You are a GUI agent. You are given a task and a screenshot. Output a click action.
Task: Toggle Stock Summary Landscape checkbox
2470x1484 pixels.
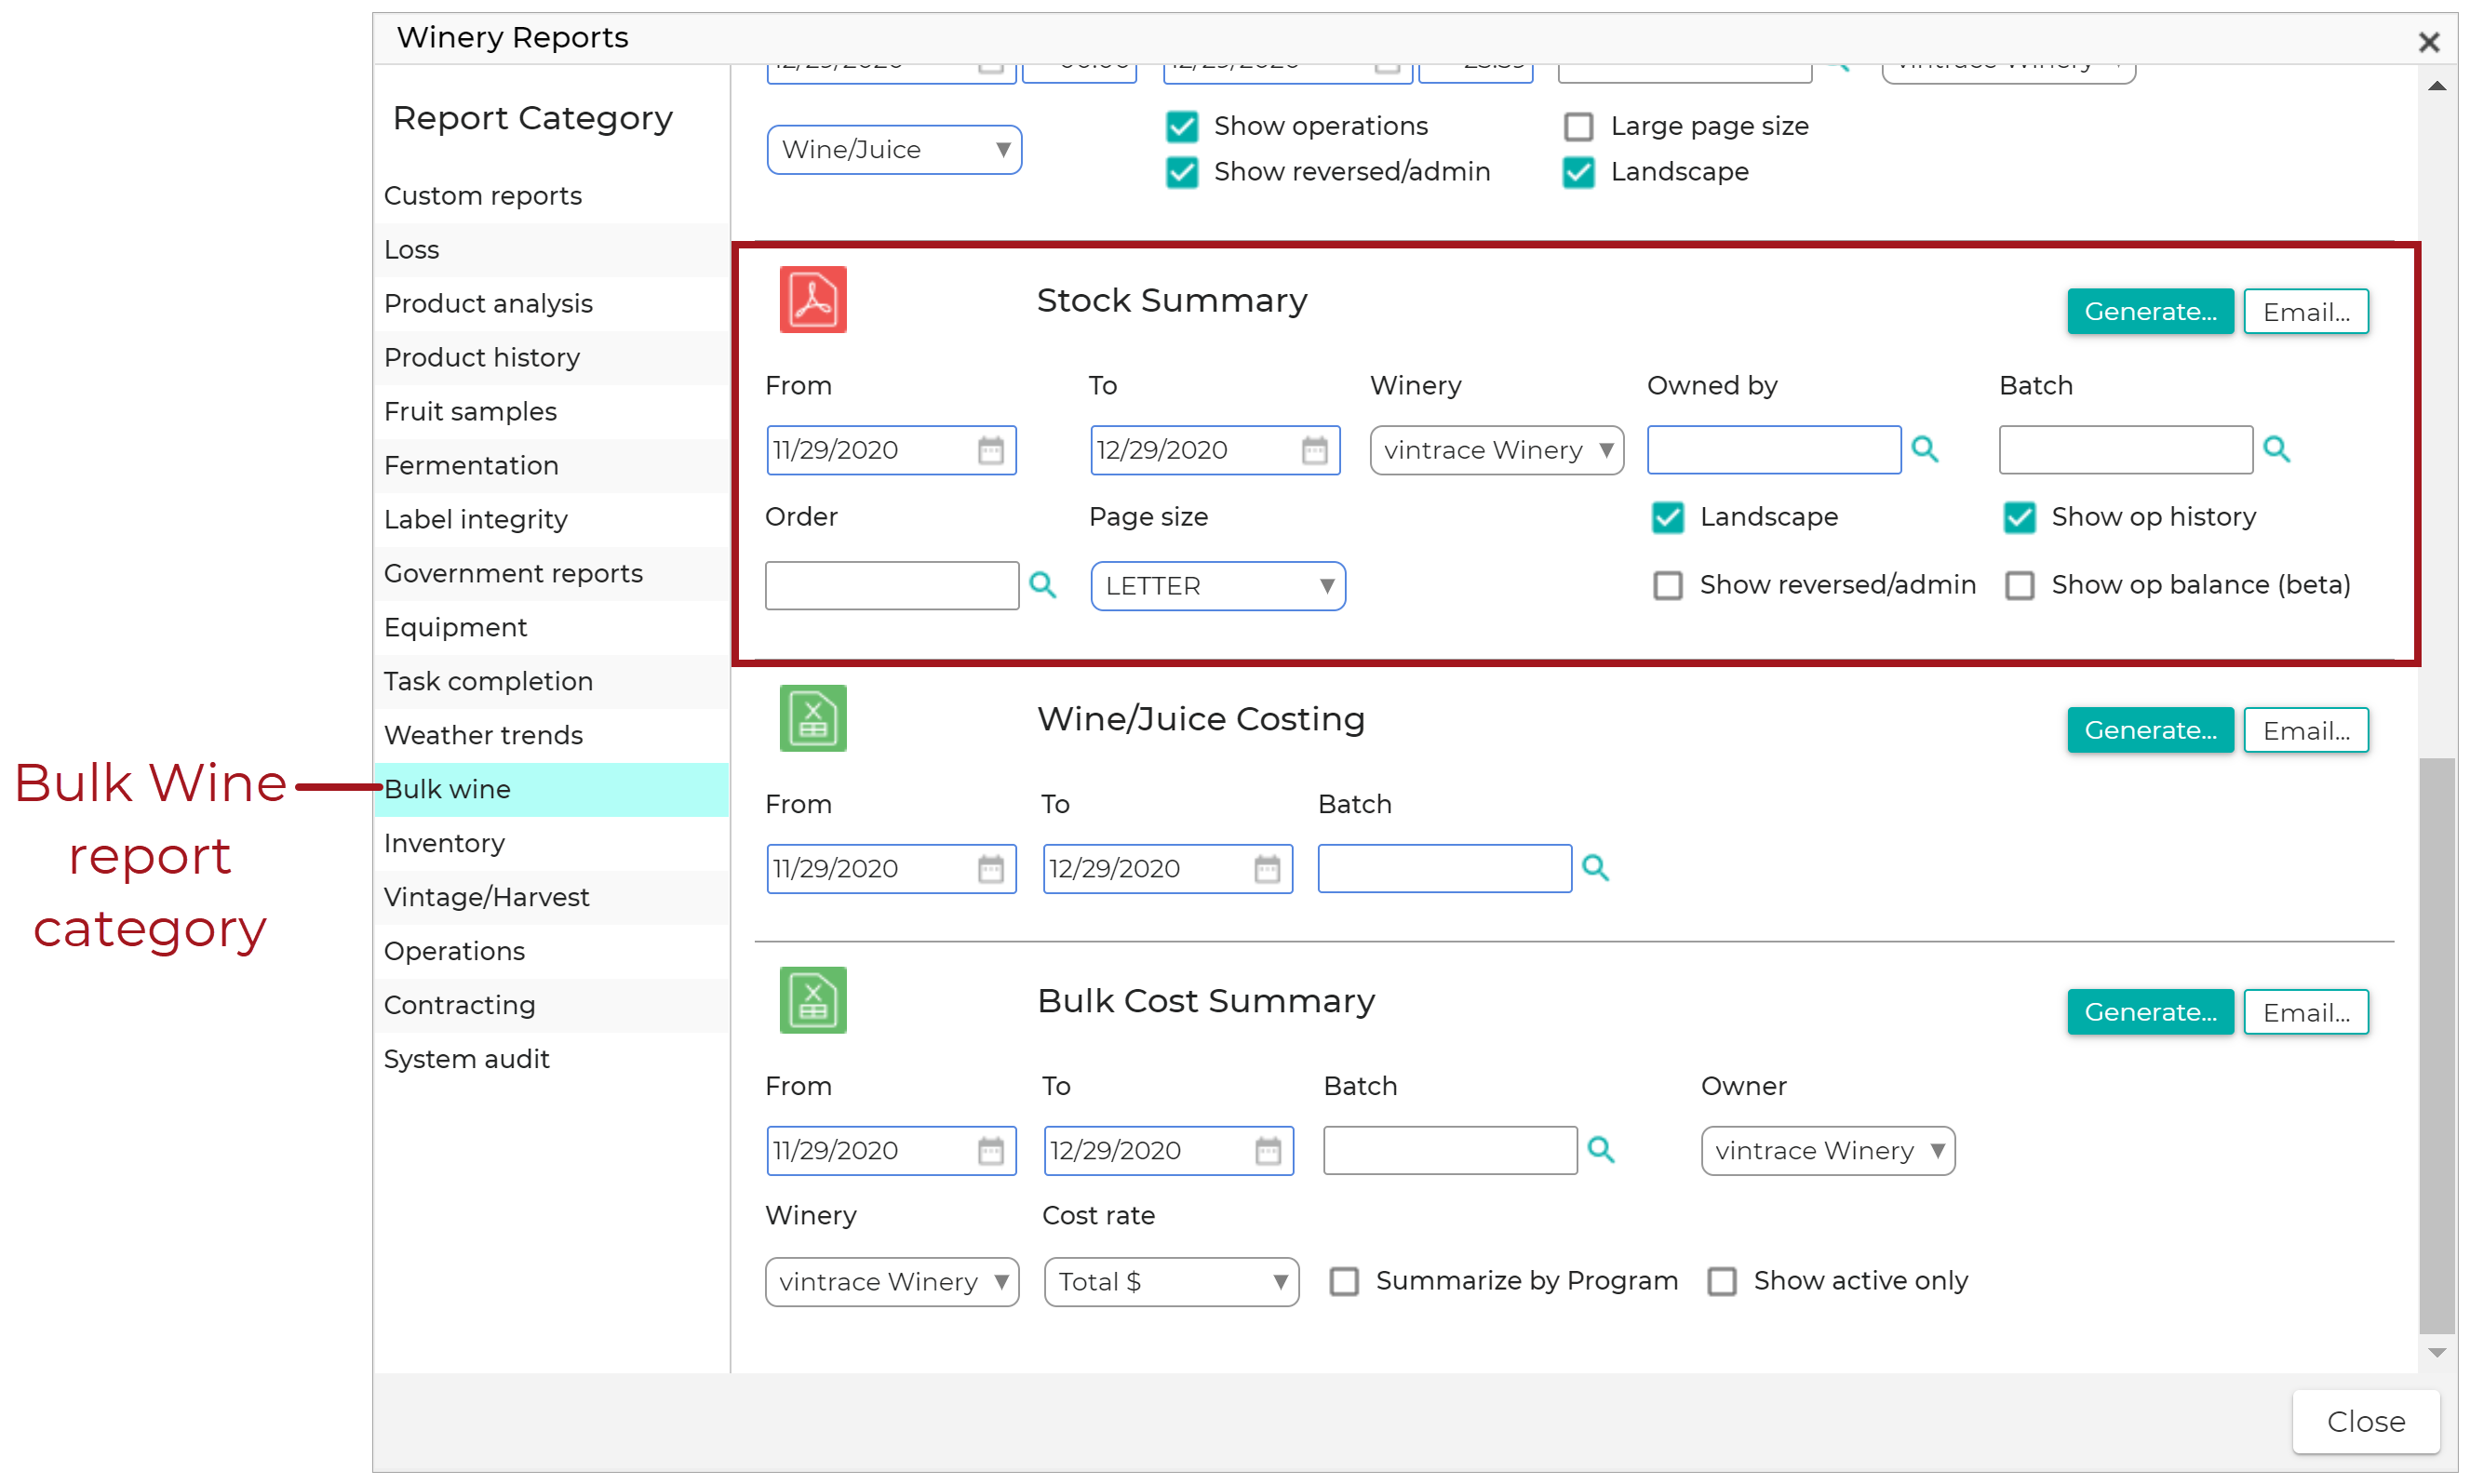1667,517
